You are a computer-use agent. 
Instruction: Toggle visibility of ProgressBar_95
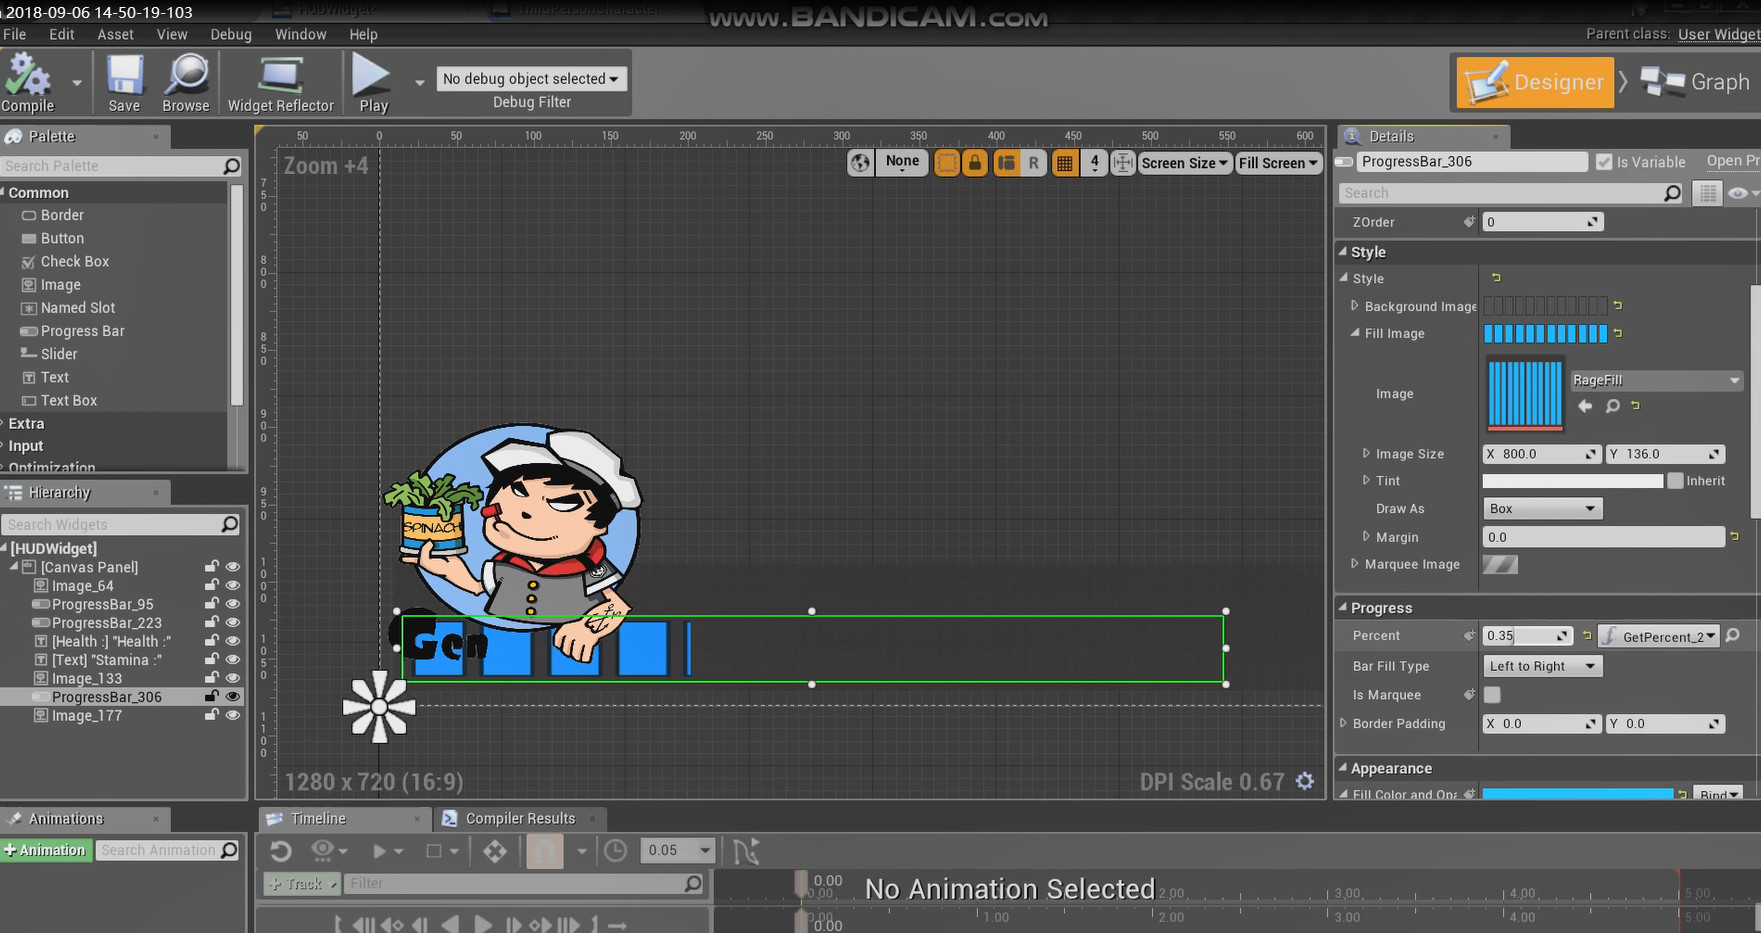coord(233,604)
